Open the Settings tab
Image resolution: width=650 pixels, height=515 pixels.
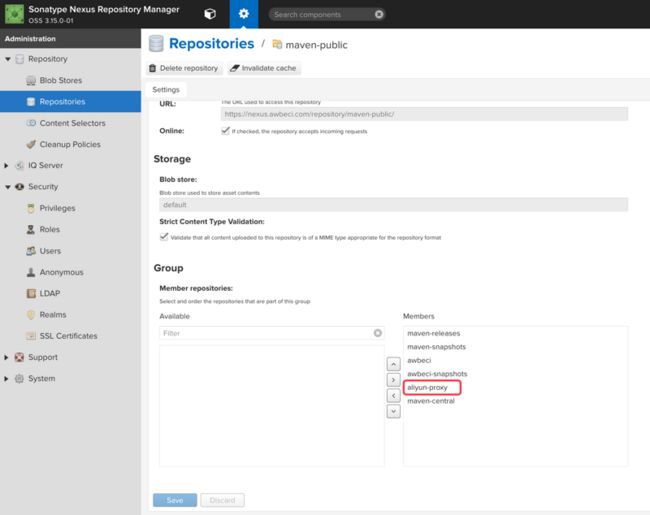pos(166,90)
